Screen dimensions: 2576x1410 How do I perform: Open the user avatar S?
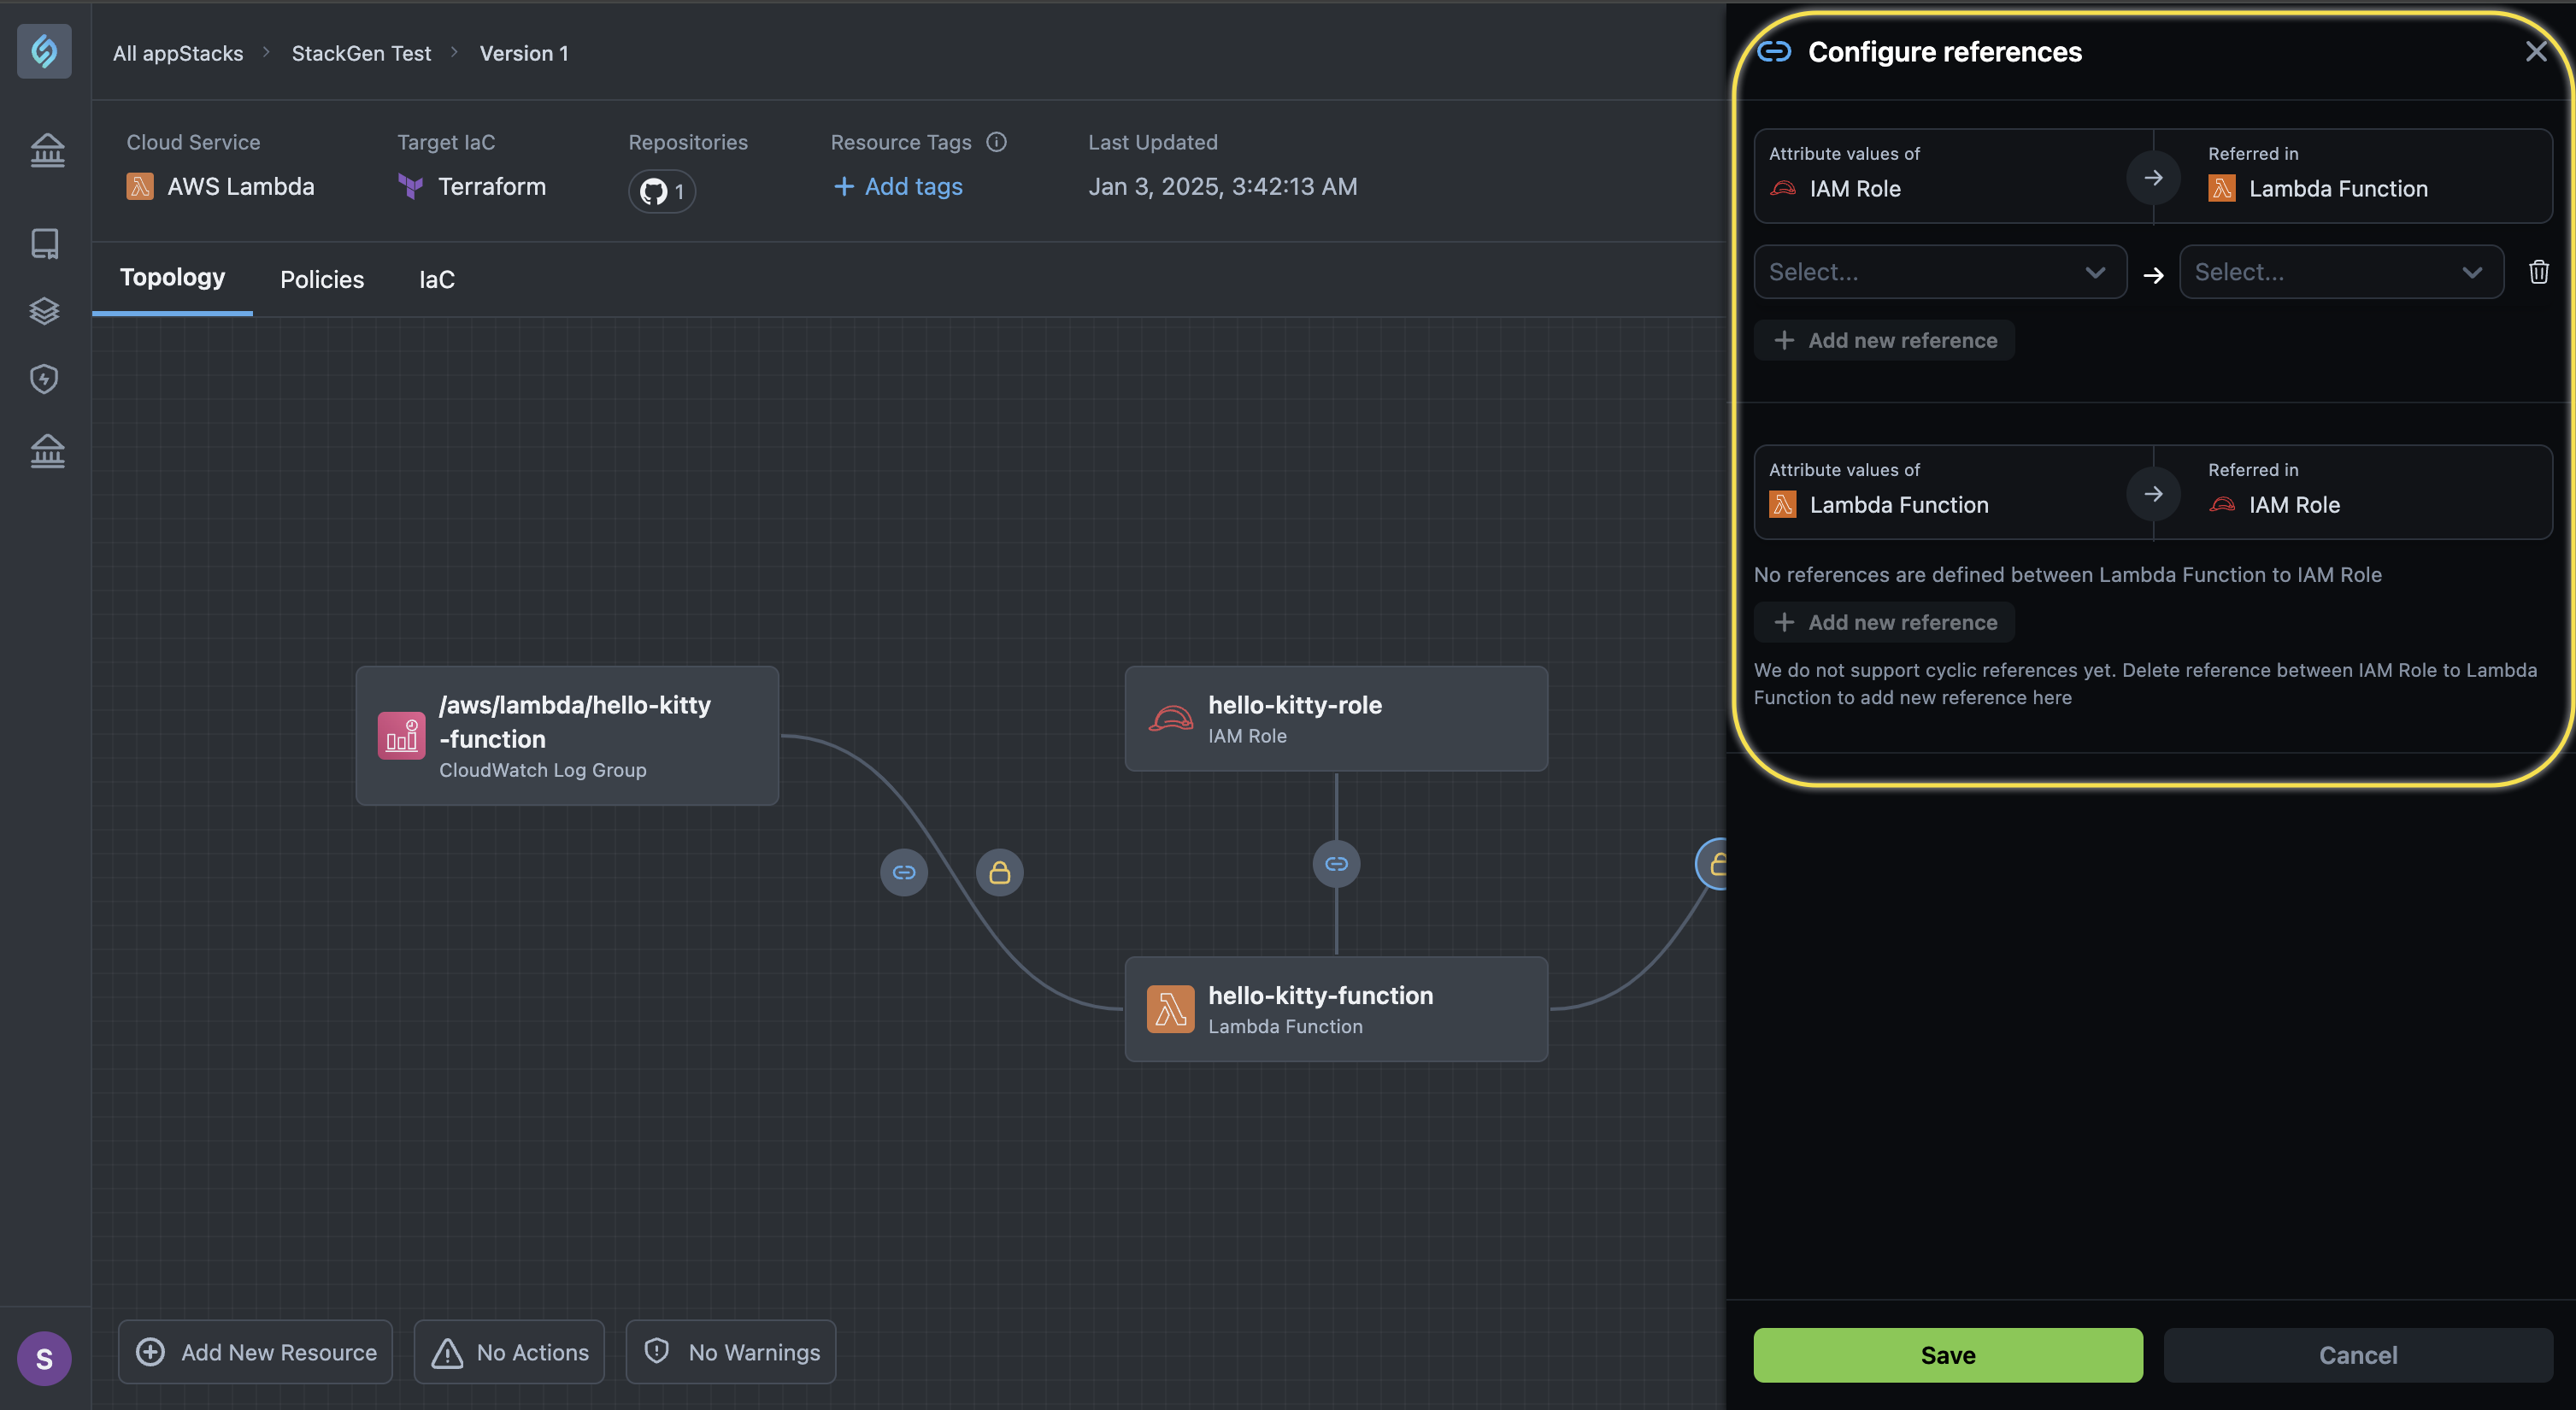coord(44,1358)
